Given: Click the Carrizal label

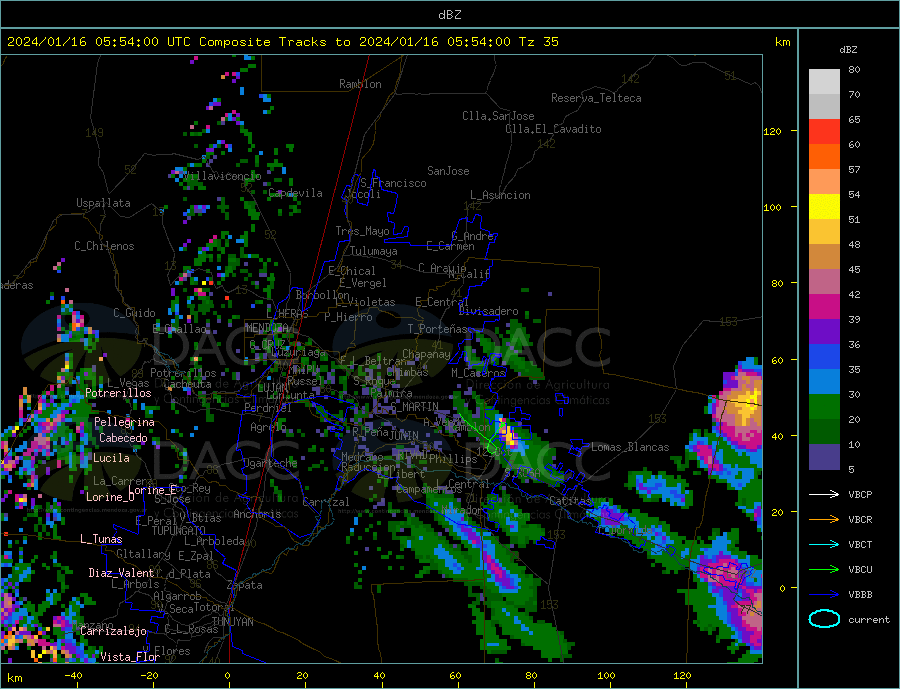Looking at the screenshot, I should tap(326, 502).
